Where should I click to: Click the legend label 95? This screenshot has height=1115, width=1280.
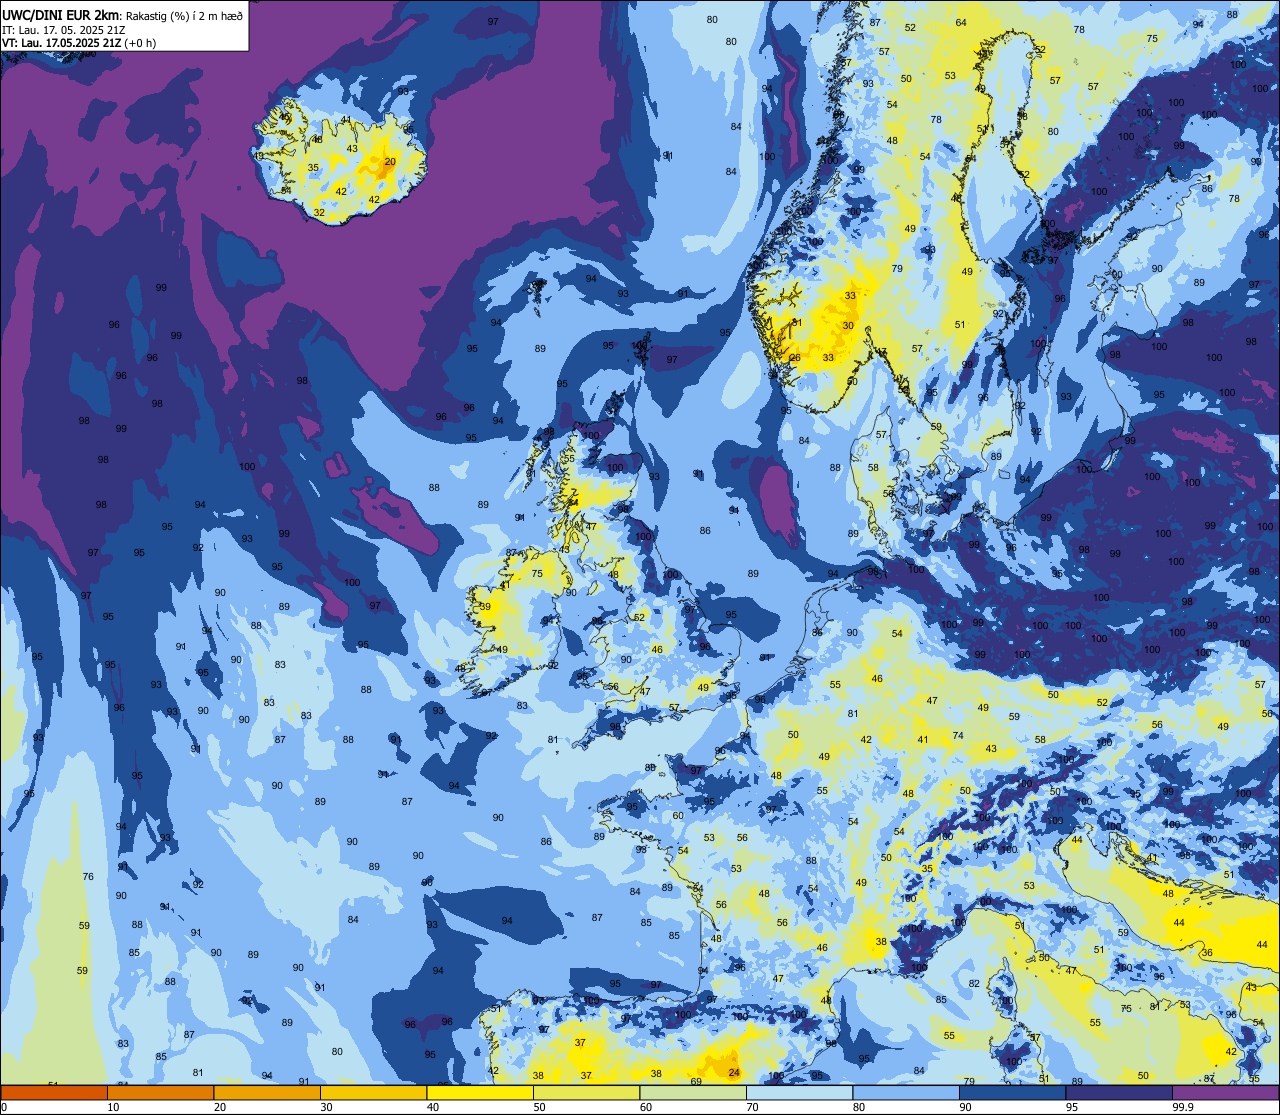[x=1072, y=1107]
